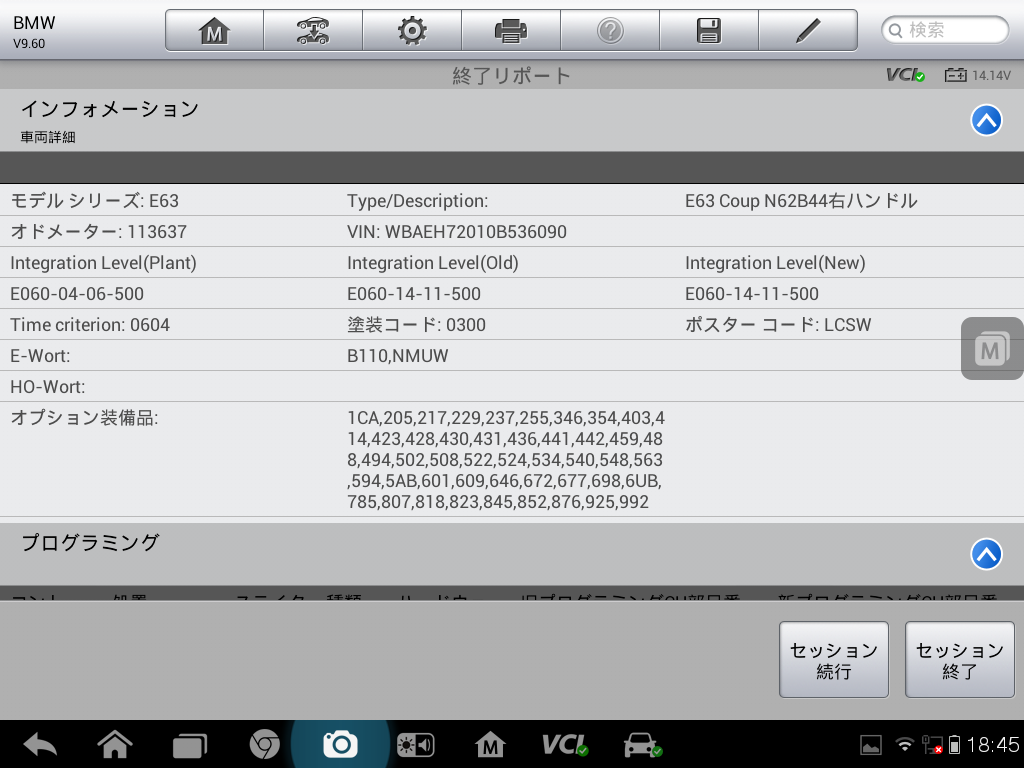Tap the network disconnected status icon

click(932, 744)
